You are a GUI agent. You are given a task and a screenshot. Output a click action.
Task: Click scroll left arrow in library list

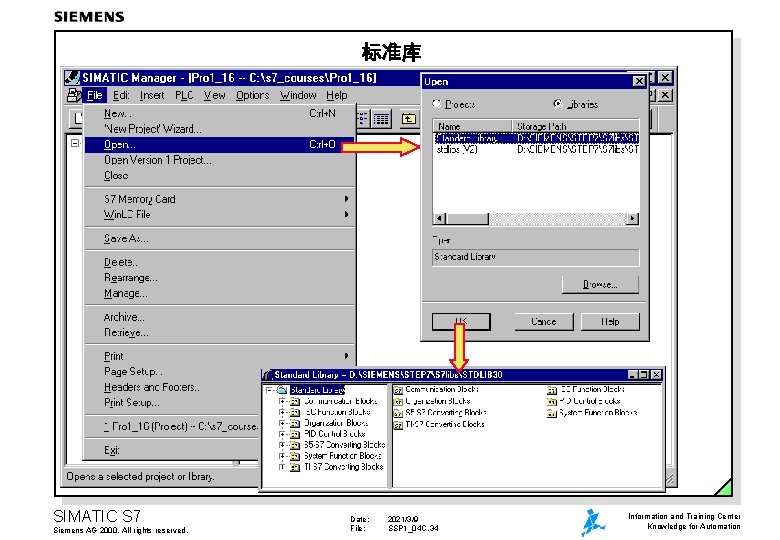click(x=440, y=219)
